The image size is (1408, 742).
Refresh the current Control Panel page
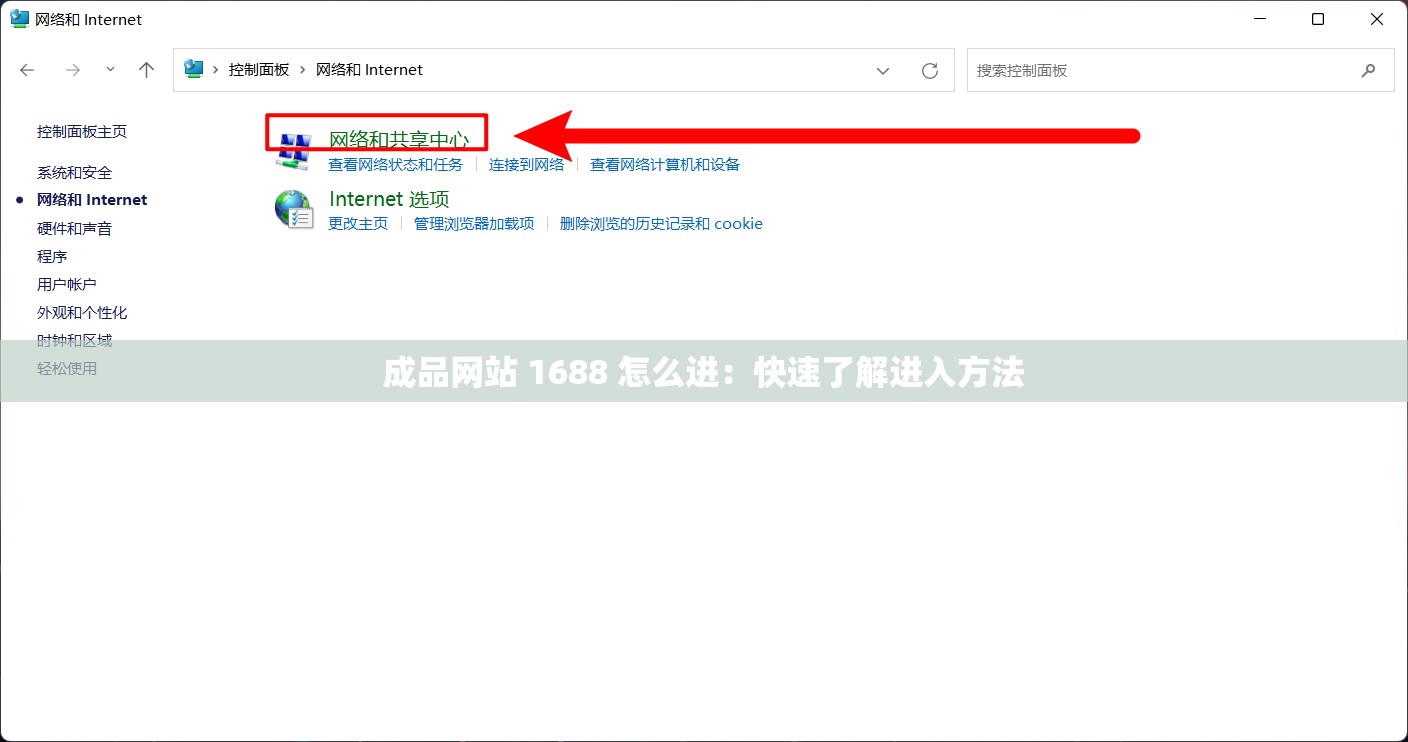coord(930,70)
